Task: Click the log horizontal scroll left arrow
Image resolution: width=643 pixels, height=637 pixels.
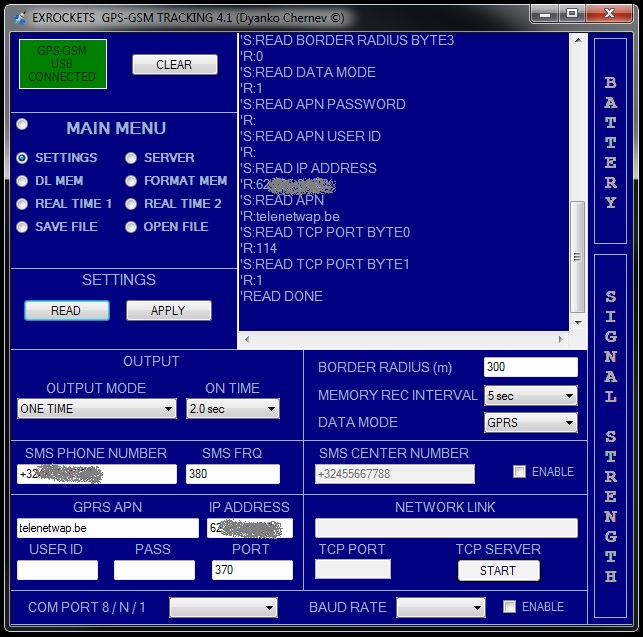Action: pos(247,340)
